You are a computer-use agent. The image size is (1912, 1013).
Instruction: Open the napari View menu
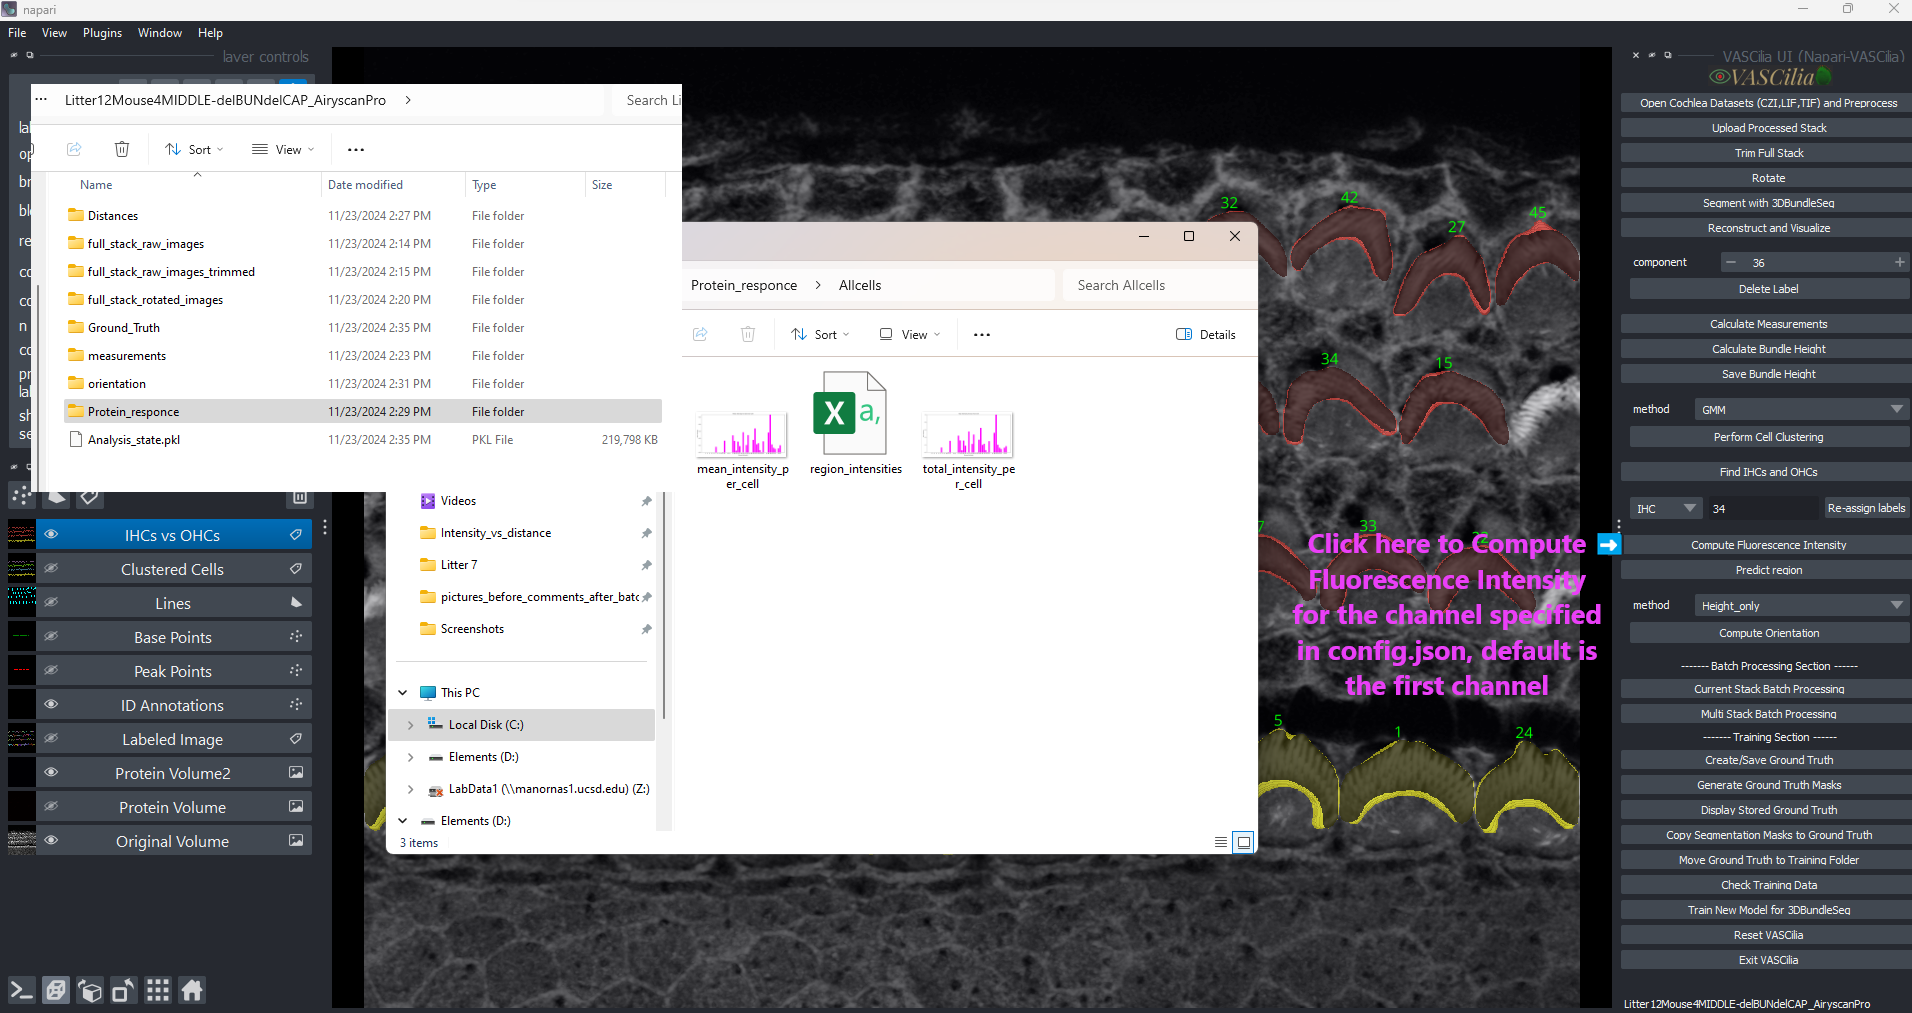54,33
